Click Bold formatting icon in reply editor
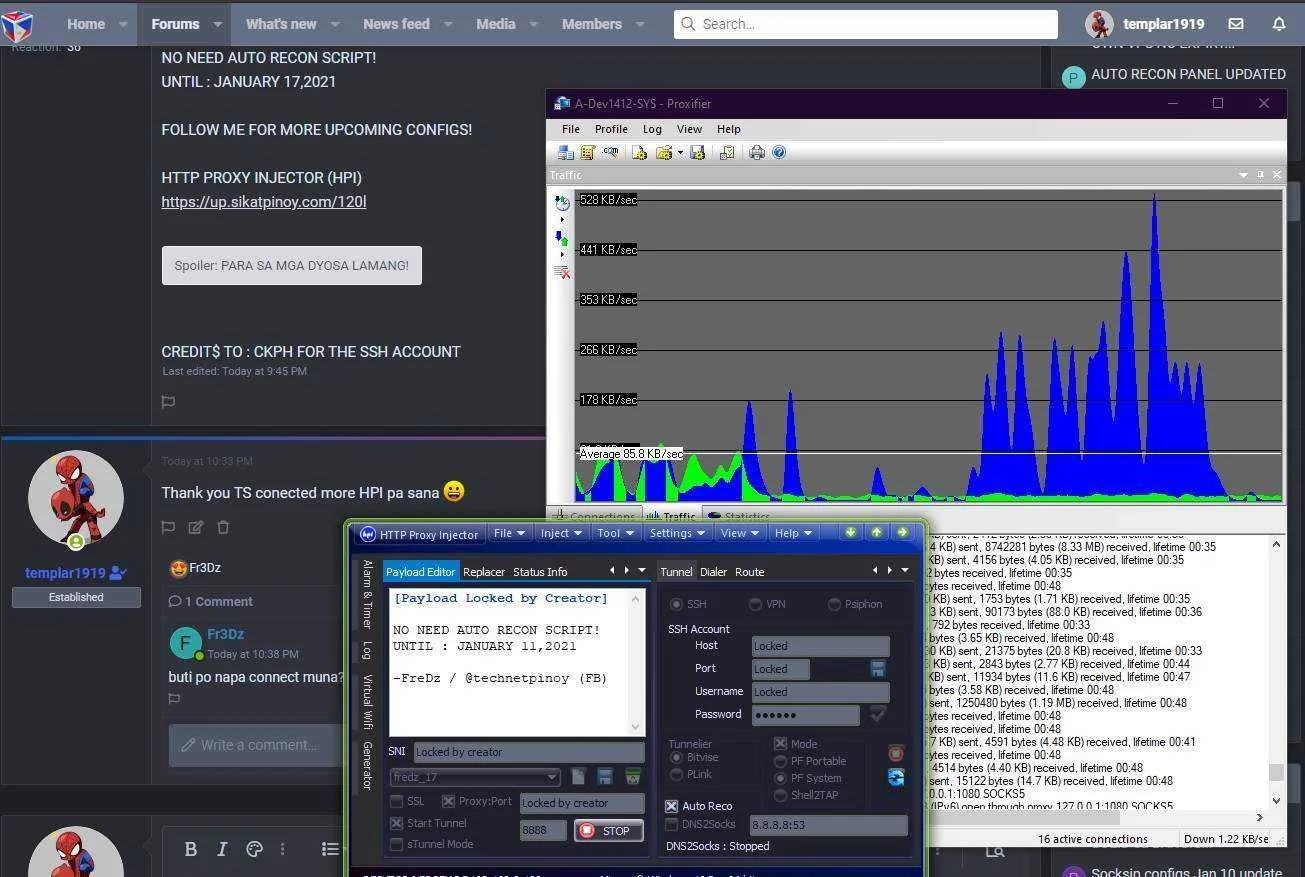Screen dimensions: 1305x877 [191, 849]
